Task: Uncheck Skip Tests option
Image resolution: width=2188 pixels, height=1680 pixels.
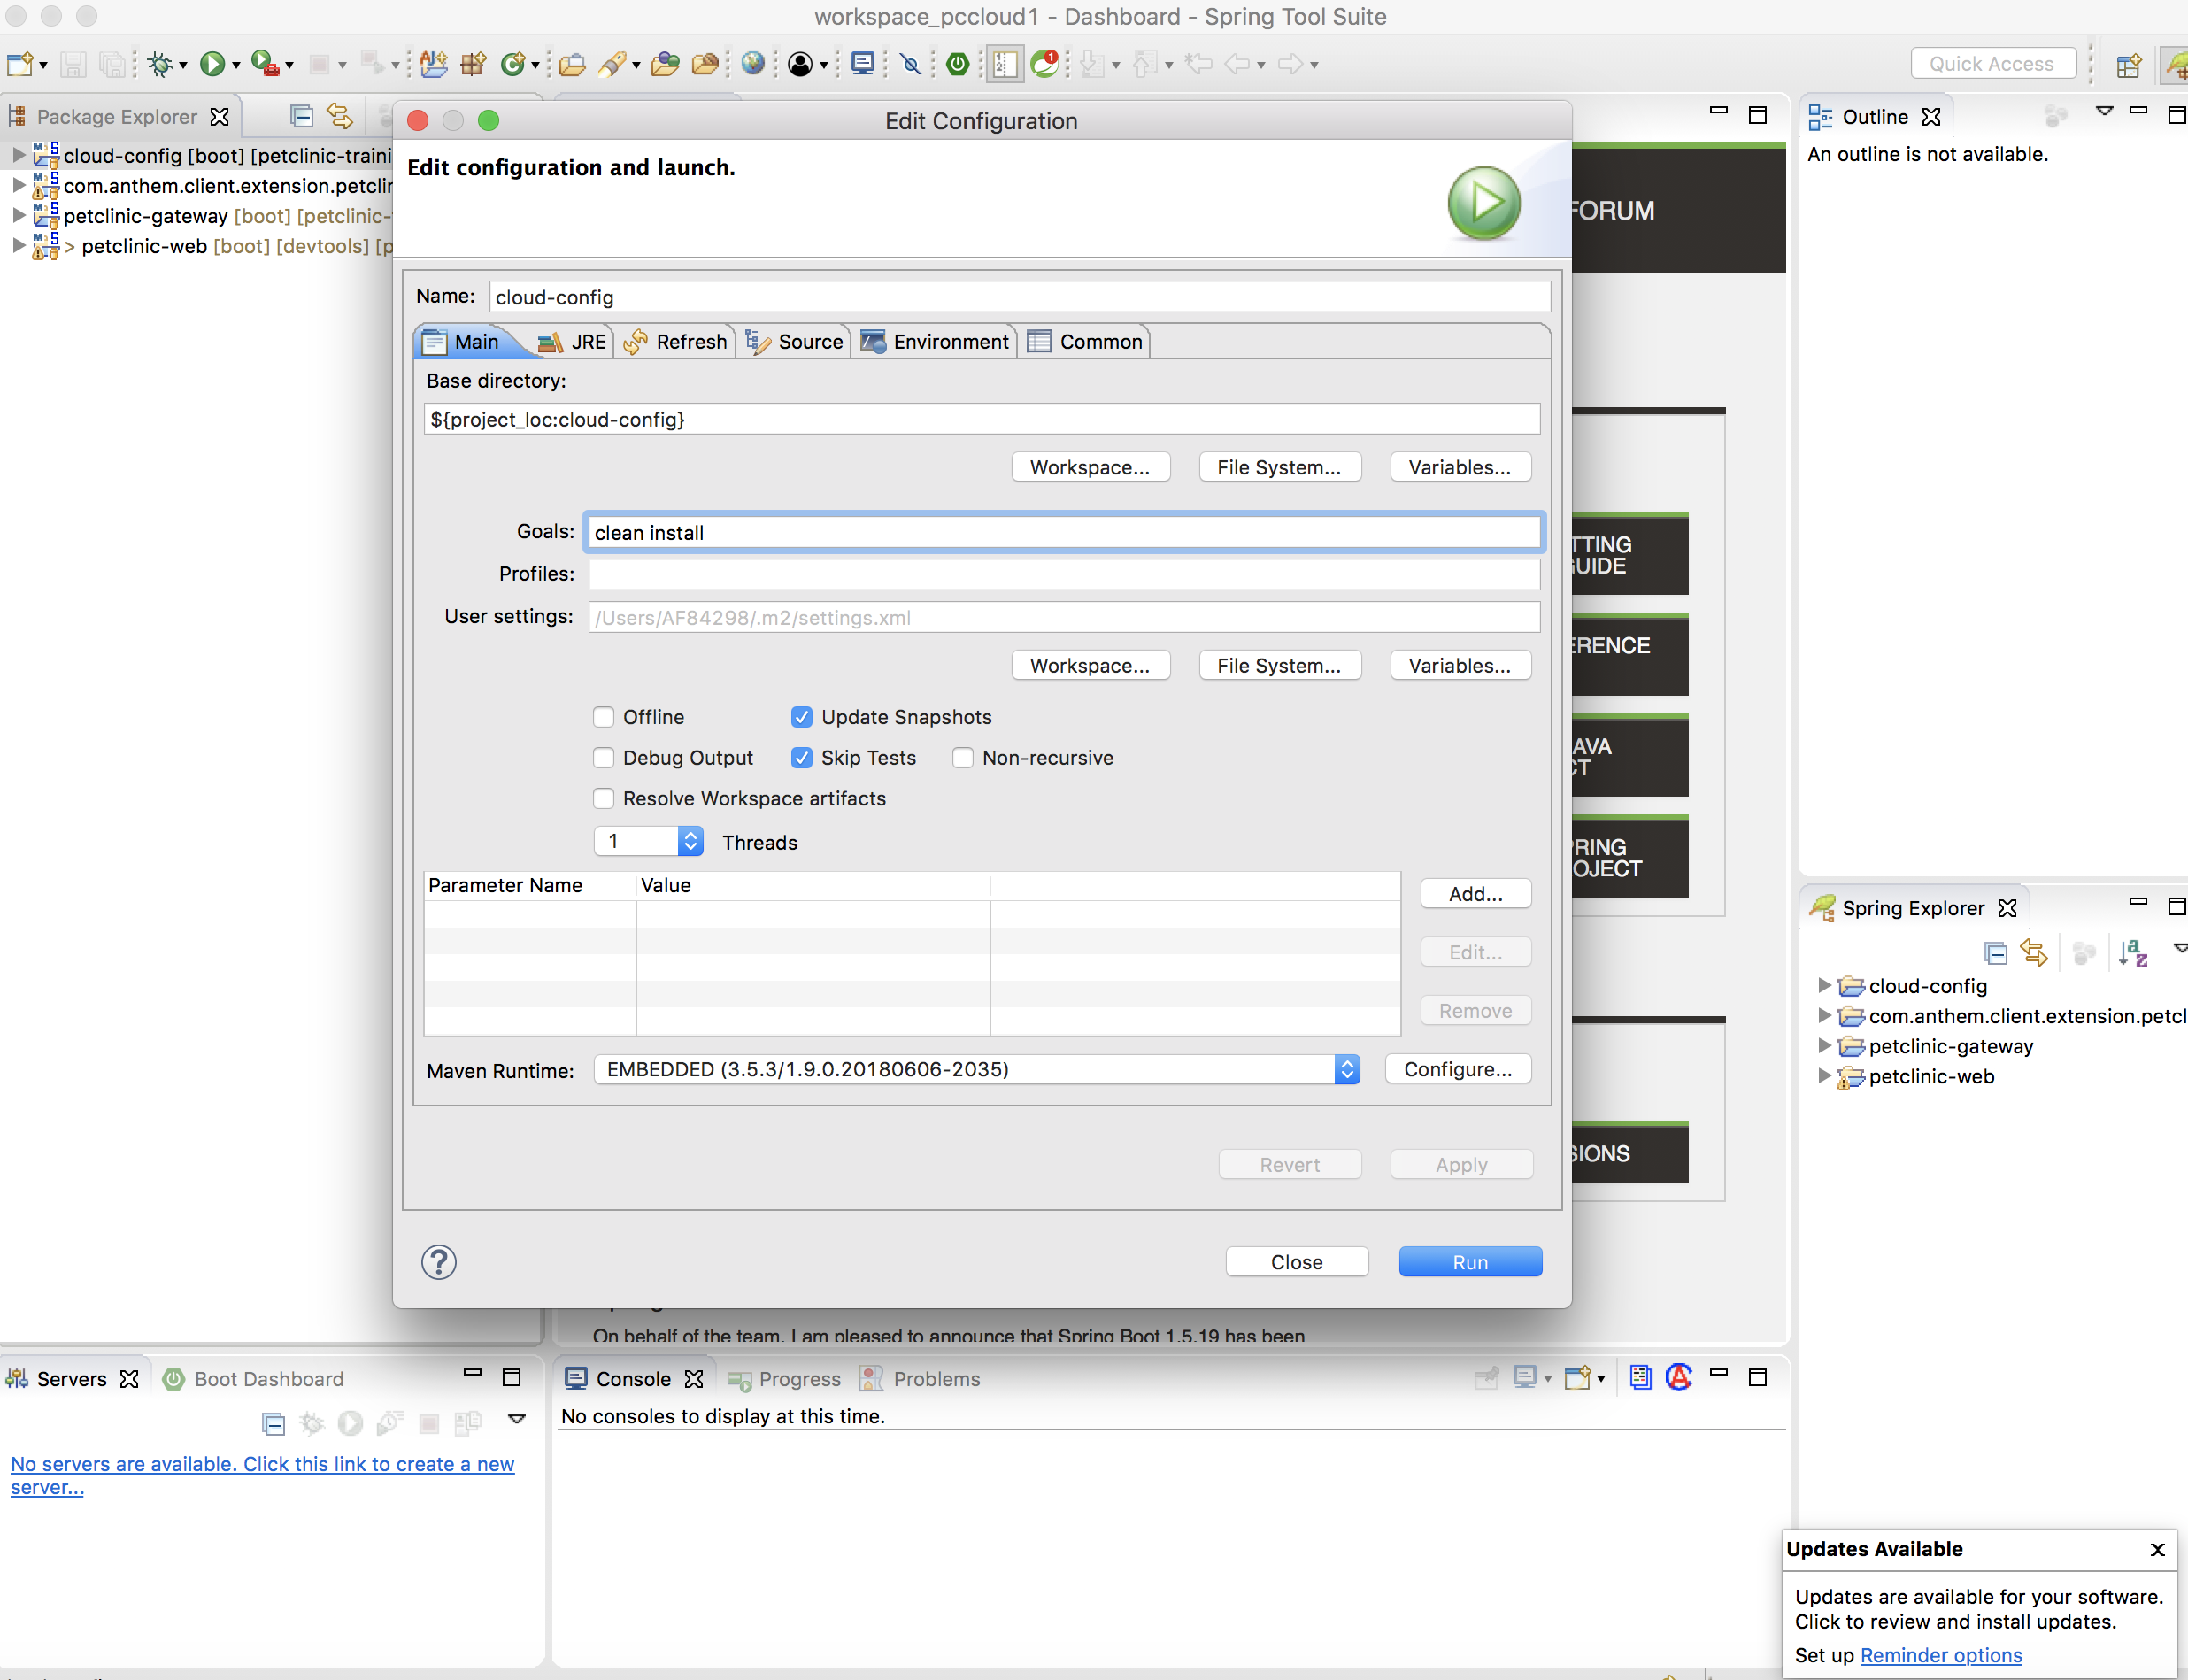Action: click(x=801, y=758)
